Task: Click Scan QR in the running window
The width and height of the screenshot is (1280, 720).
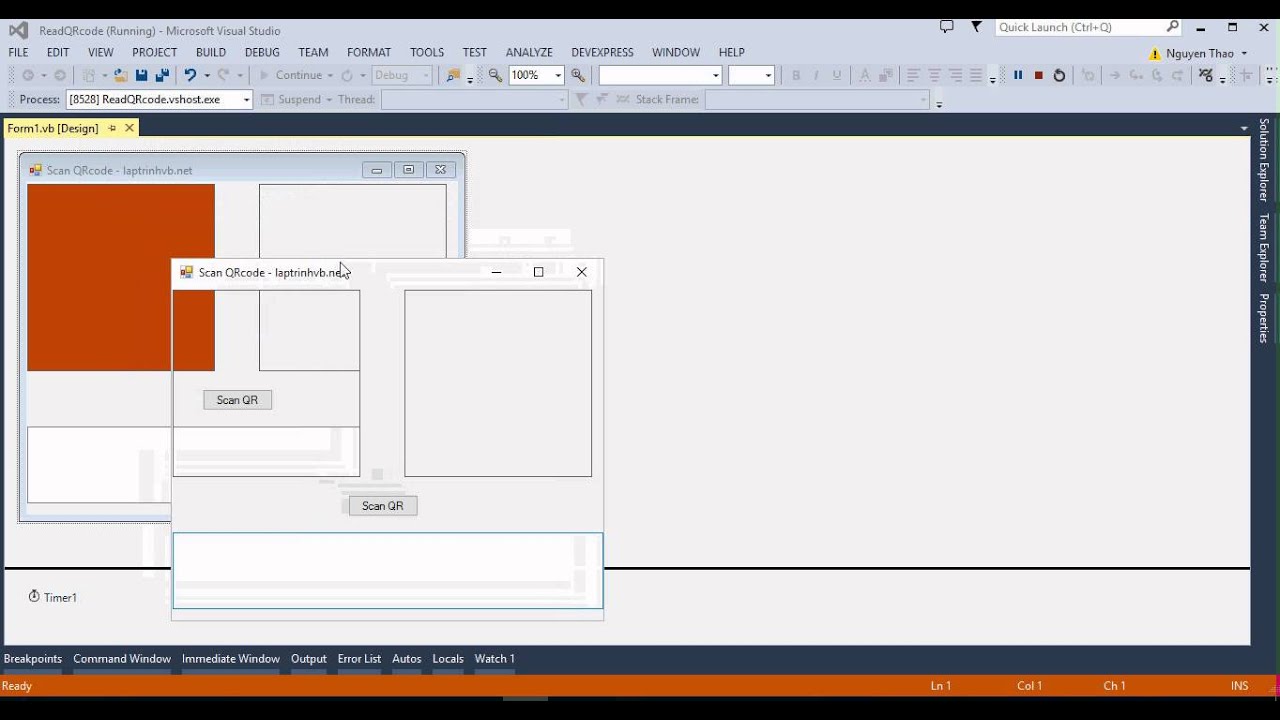Action: (383, 506)
